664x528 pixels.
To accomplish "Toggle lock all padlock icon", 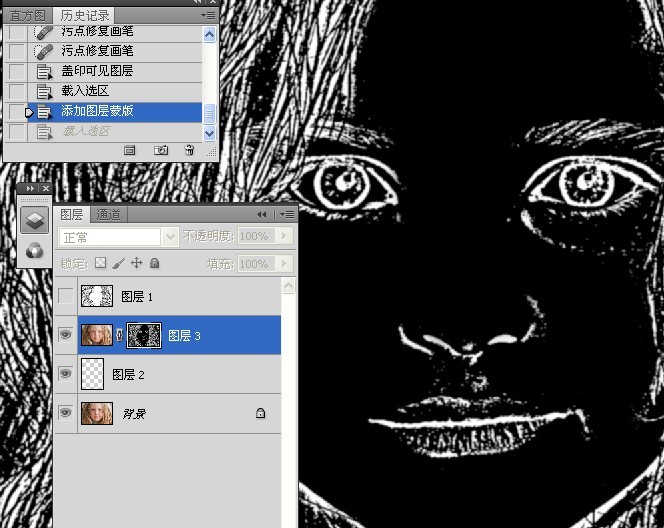I will pos(155,263).
